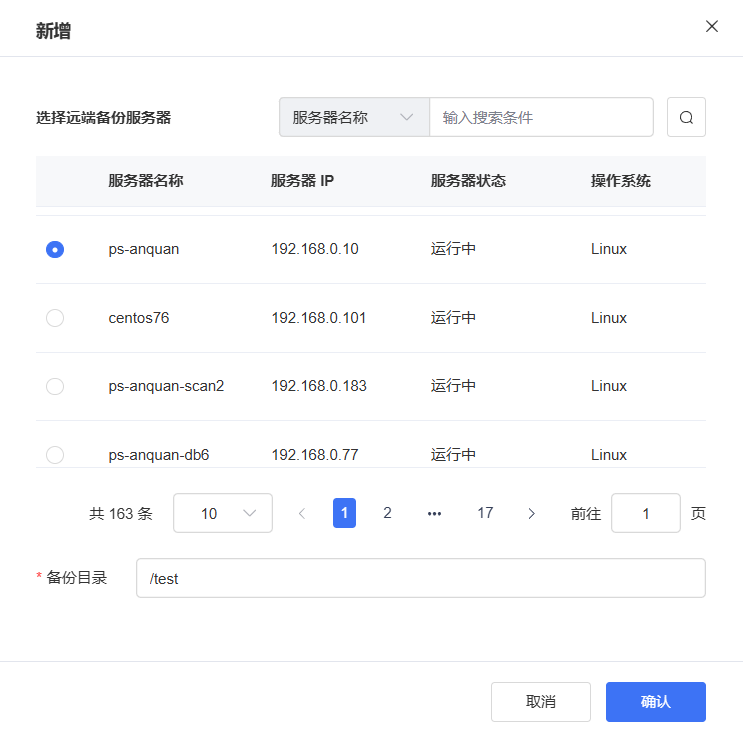
Task: Click the 备份目录 input containing /test
Action: [x=421, y=578]
